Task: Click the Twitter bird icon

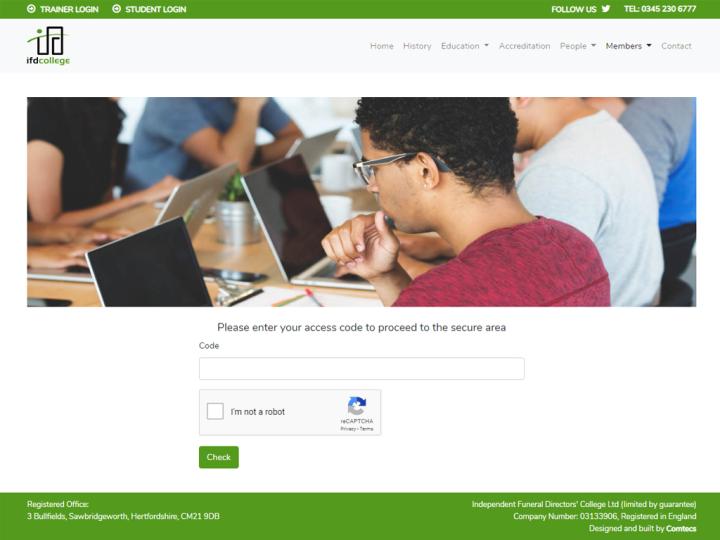Action: tap(606, 9)
